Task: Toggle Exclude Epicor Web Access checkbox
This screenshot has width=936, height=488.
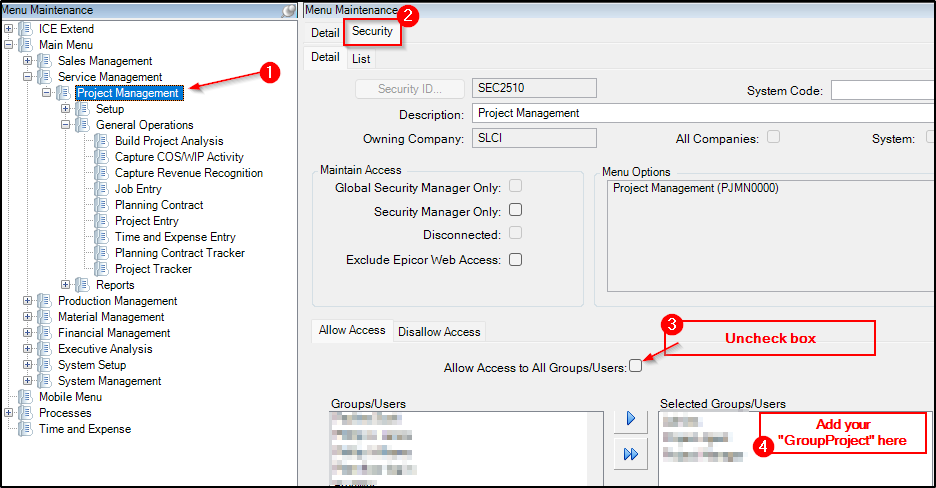Action: (x=516, y=260)
